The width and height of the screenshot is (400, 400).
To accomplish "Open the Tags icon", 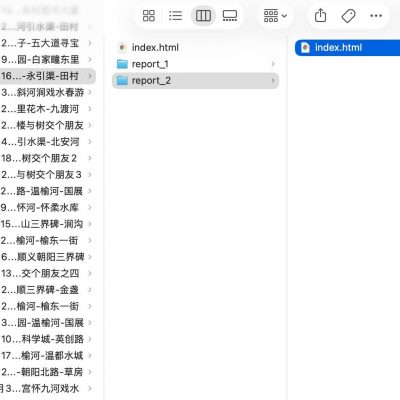I will coord(348,16).
